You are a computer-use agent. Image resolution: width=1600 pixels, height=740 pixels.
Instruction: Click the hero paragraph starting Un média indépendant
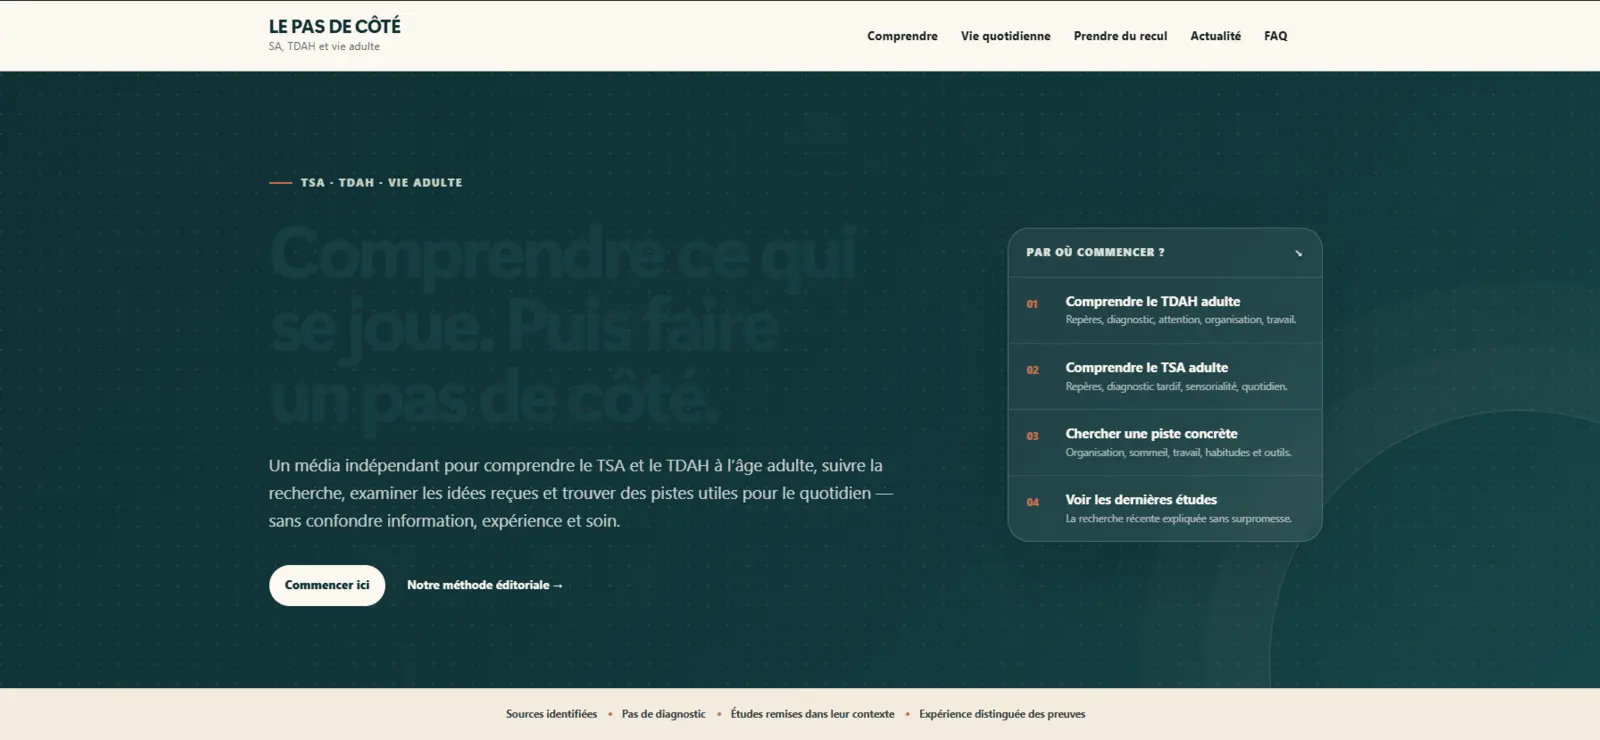[x=581, y=493]
